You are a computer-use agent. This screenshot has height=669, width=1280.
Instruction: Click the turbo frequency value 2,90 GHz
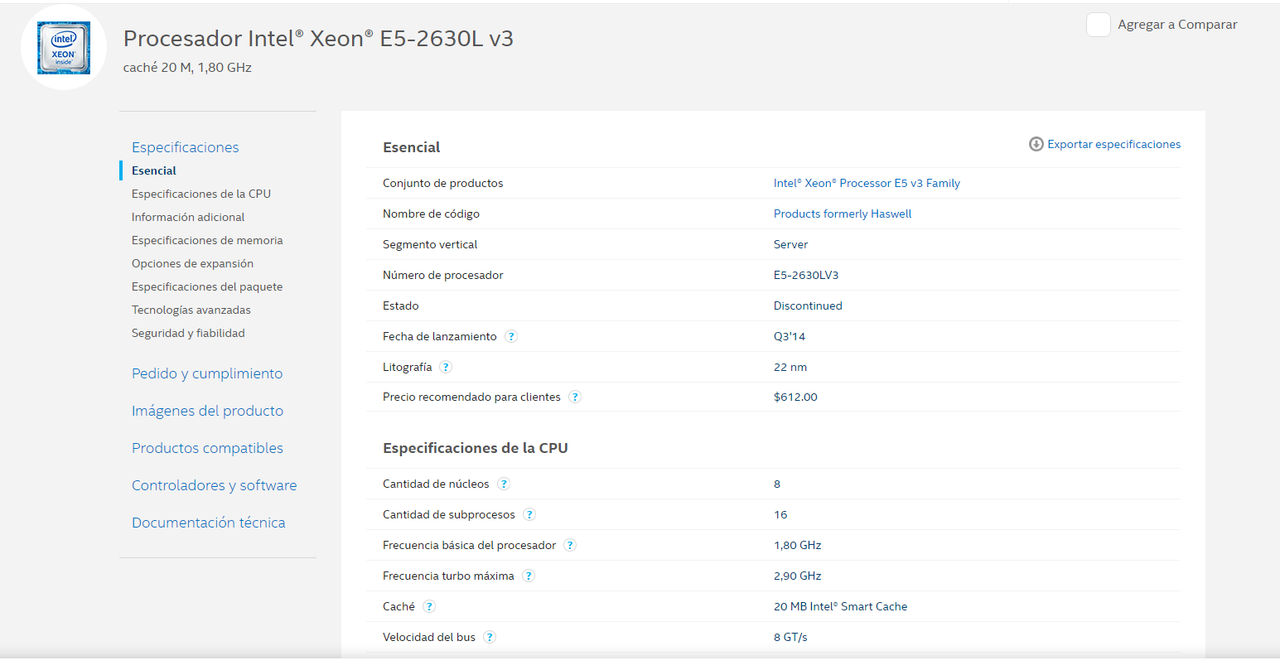click(x=797, y=576)
